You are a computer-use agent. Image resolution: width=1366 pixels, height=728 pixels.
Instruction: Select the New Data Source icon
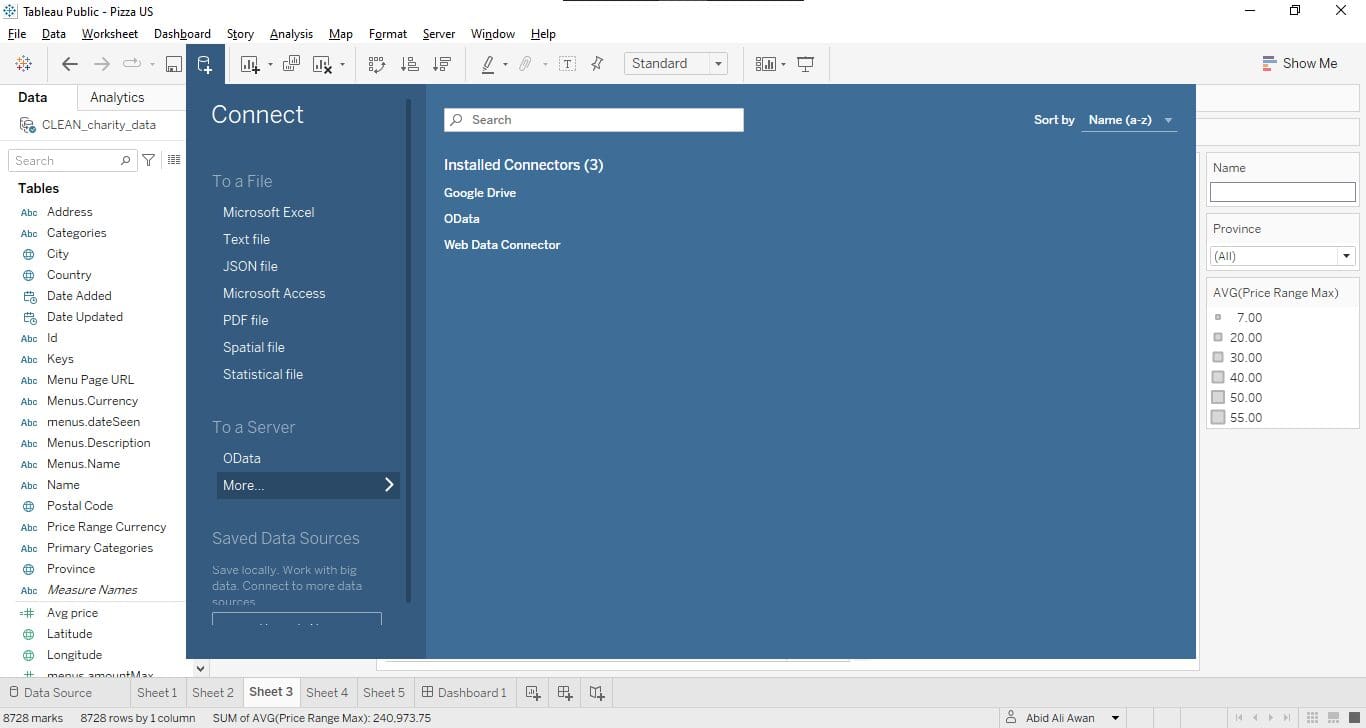[x=206, y=63]
